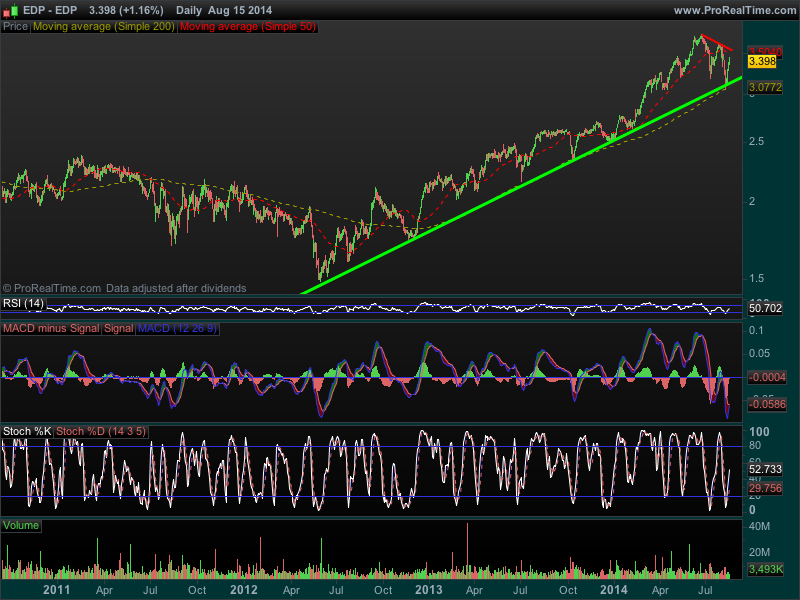Click the red Signal legend label
Viewport: 800px width, 600px height.
pyautogui.click(x=119, y=329)
